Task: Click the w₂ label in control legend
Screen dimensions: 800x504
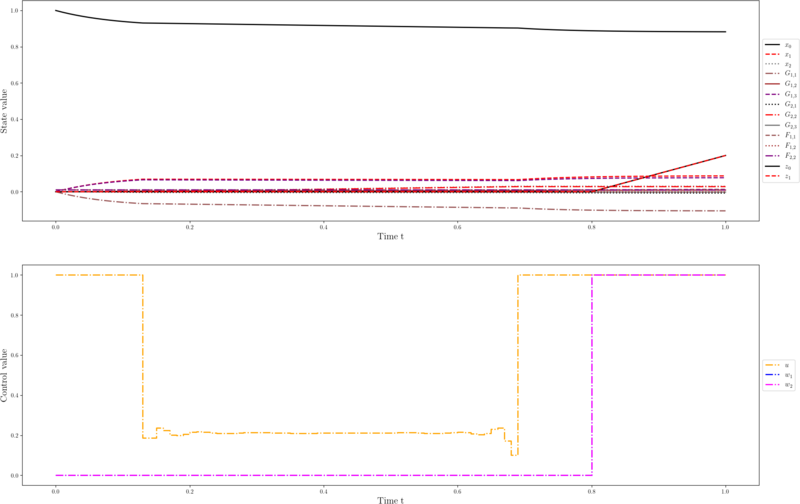Action: coord(789,385)
